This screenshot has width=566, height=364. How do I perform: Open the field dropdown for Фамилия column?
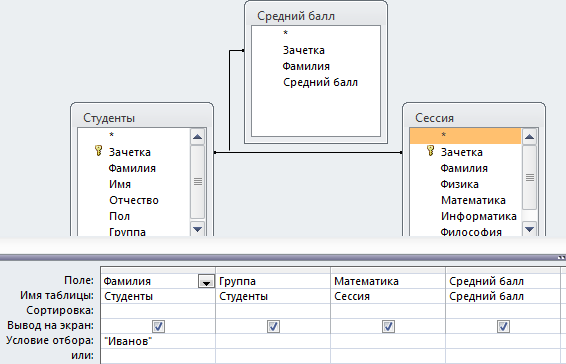(x=206, y=281)
